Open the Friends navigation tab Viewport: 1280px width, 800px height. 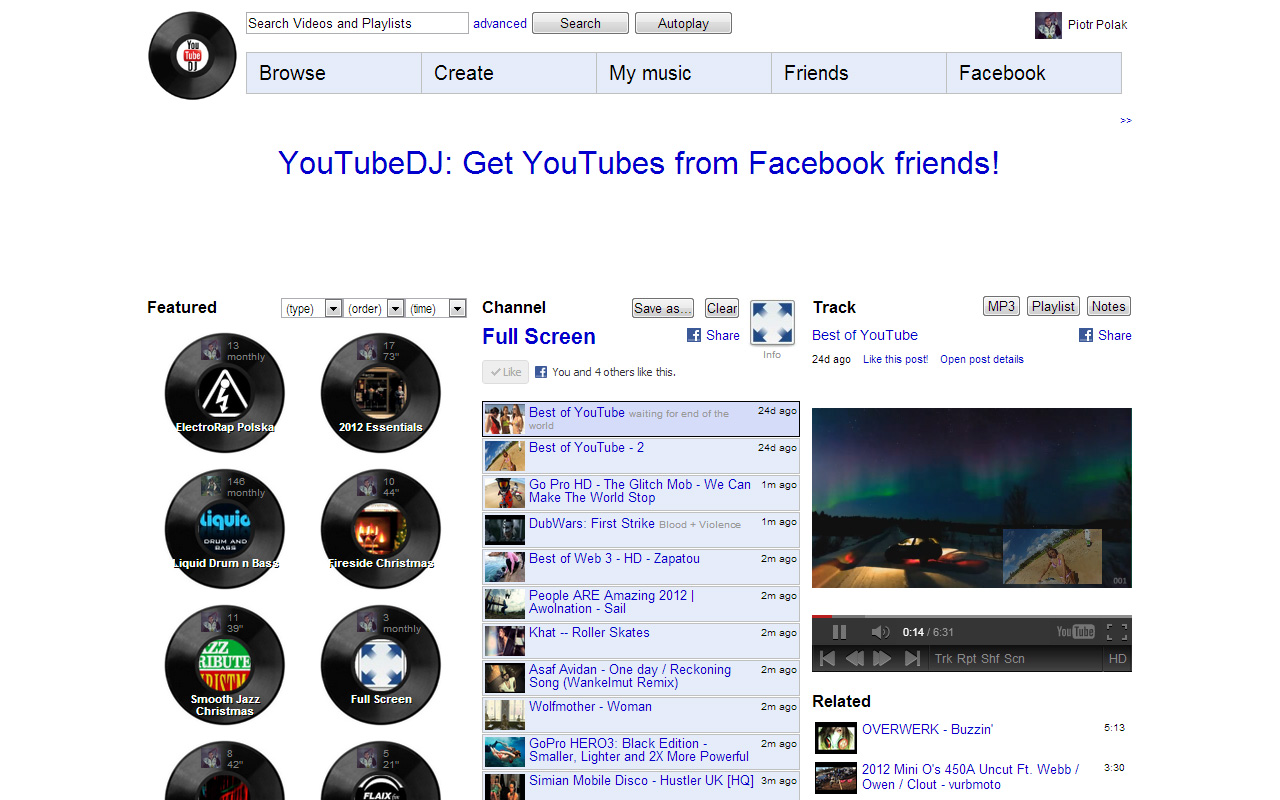pos(816,72)
